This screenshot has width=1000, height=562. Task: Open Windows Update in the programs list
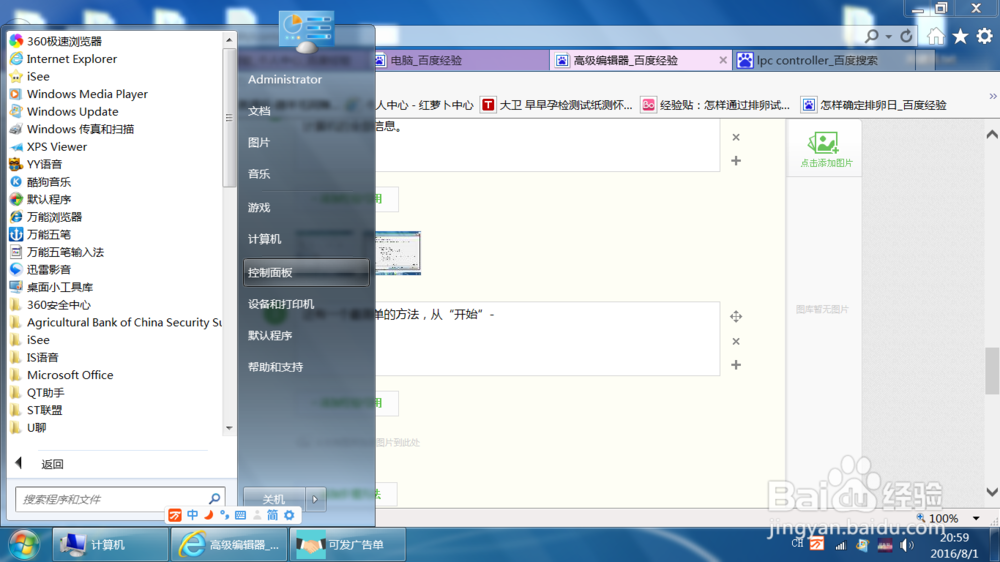pyautogui.click(x=64, y=111)
